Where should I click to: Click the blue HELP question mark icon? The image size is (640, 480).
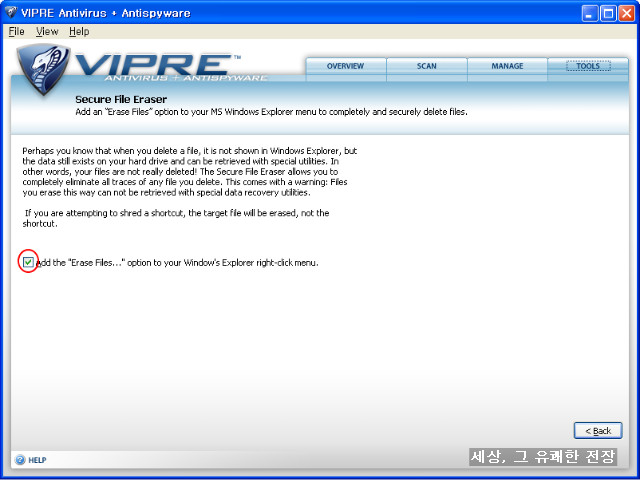pos(20,460)
